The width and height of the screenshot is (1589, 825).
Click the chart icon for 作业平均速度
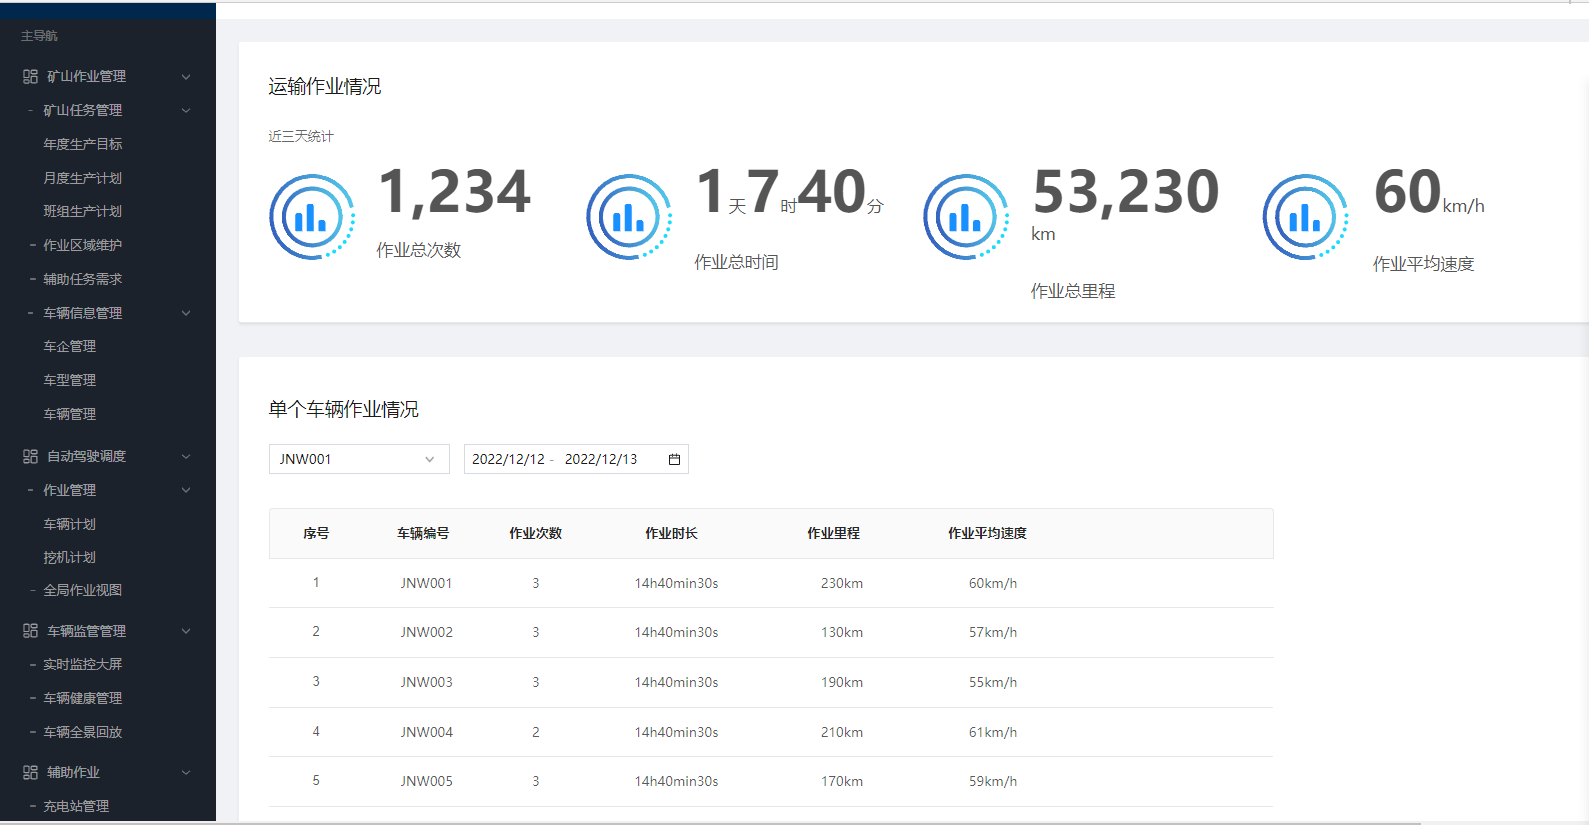pos(1305,217)
